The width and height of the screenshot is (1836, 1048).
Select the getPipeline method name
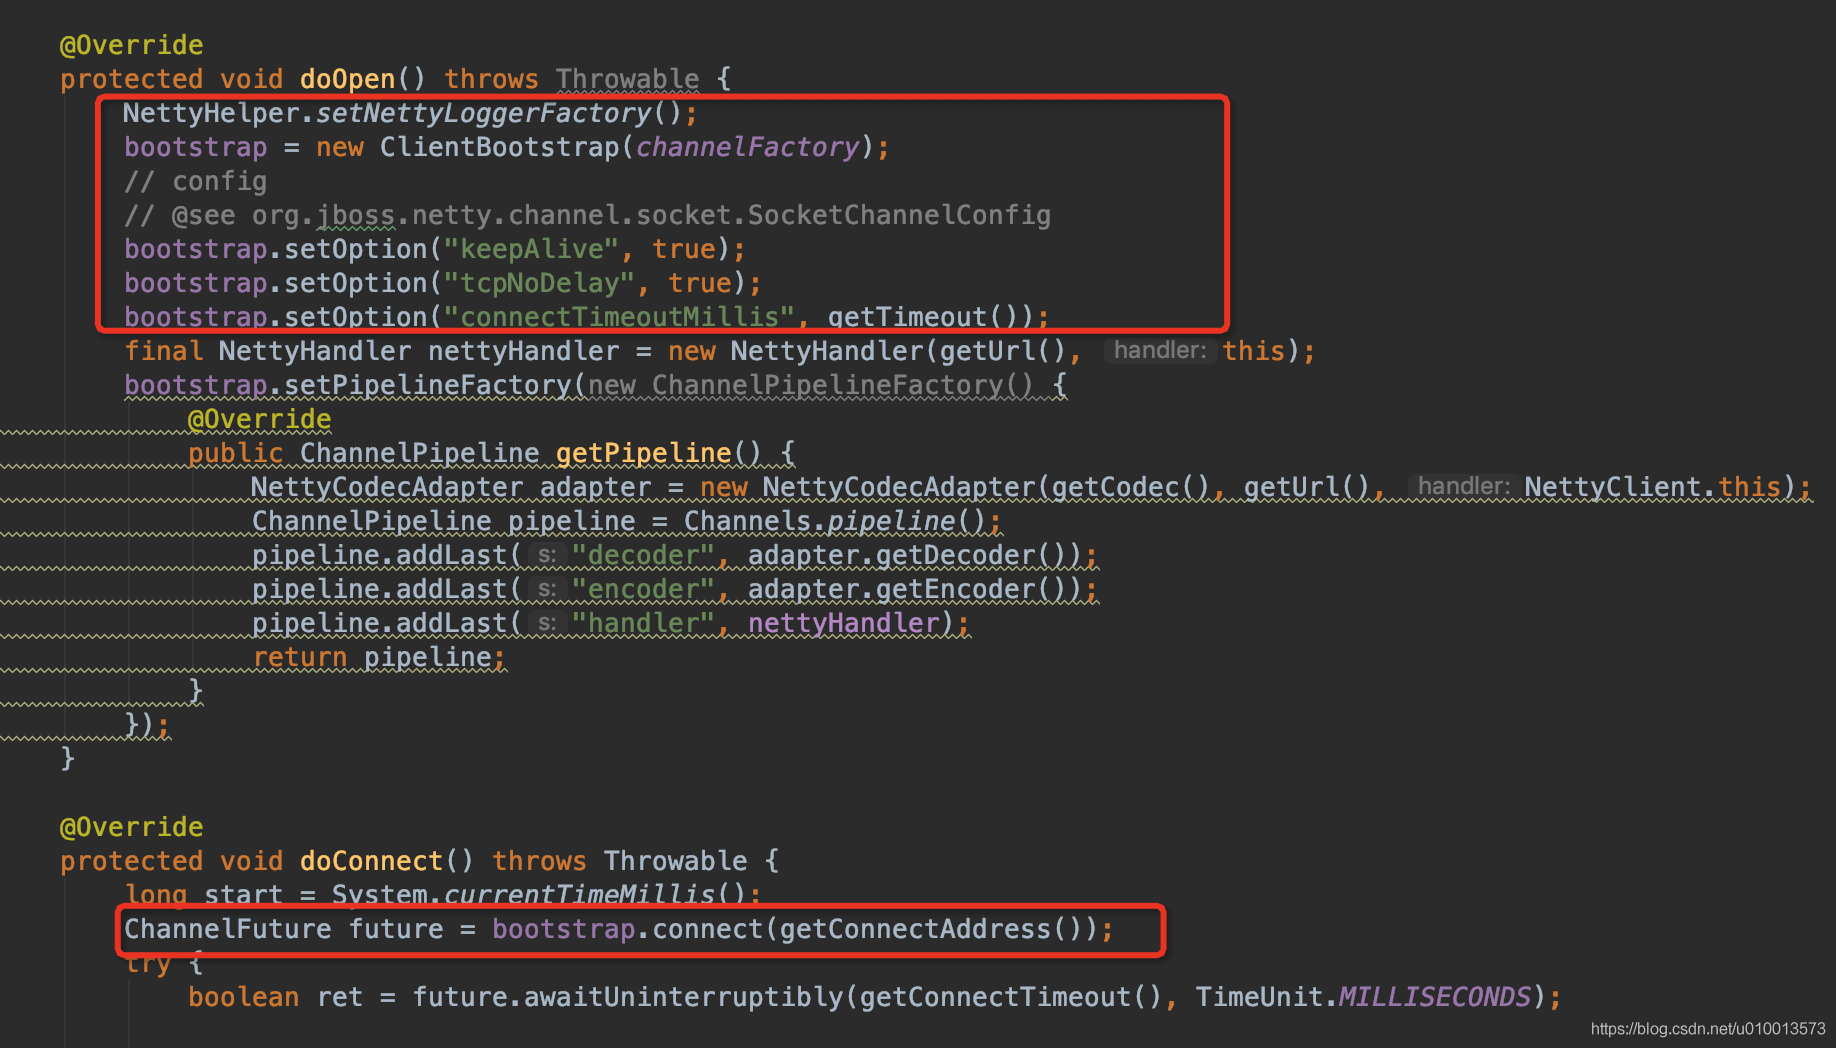point(643,453)
